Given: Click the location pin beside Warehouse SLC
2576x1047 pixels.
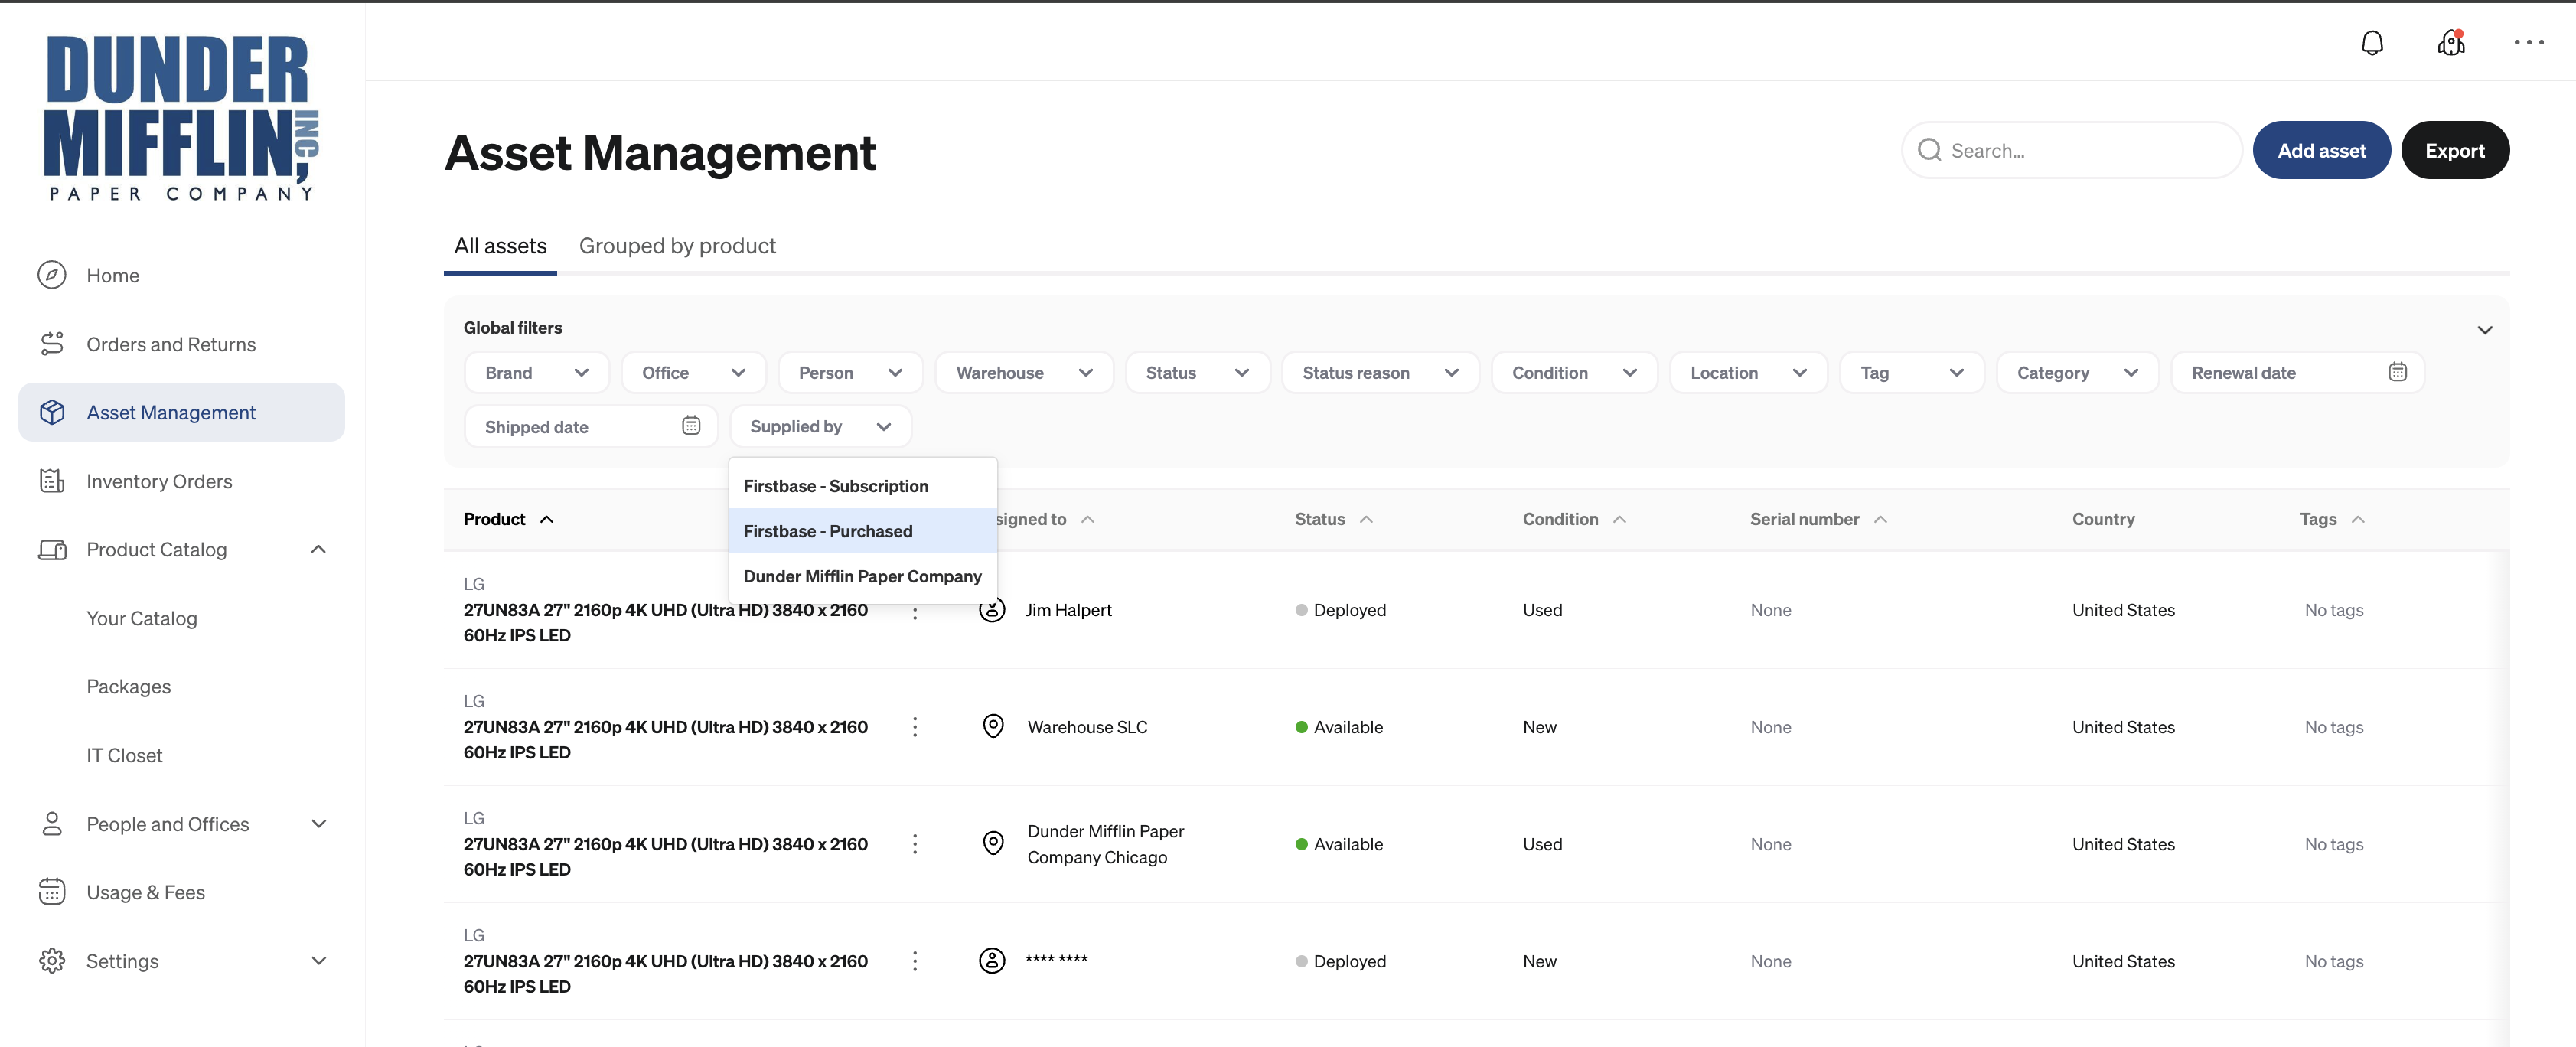Looking at the screenshot, I should (x=993, y=726).
